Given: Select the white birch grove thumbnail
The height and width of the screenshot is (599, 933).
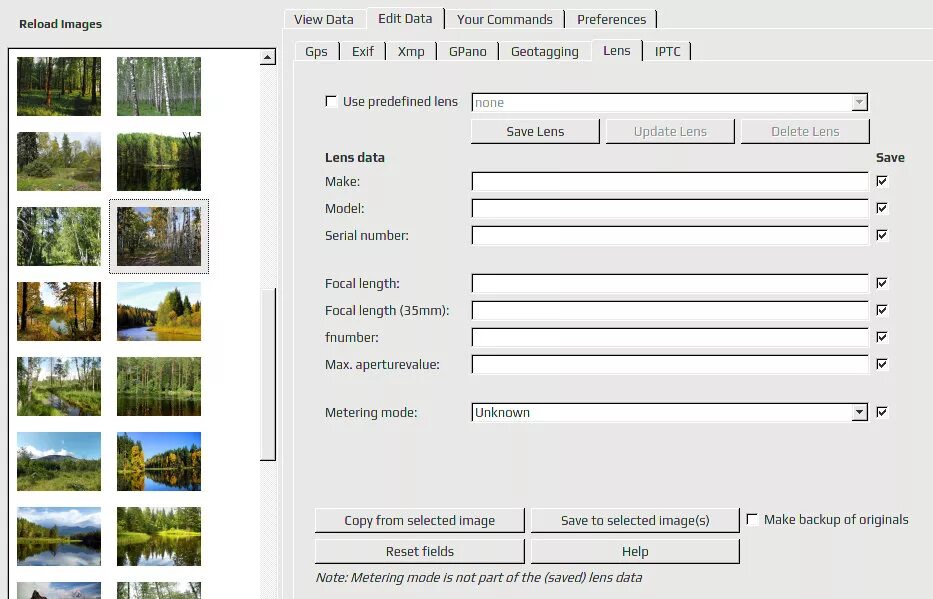Looking at the screenshot, I should (x=159, y=86).
